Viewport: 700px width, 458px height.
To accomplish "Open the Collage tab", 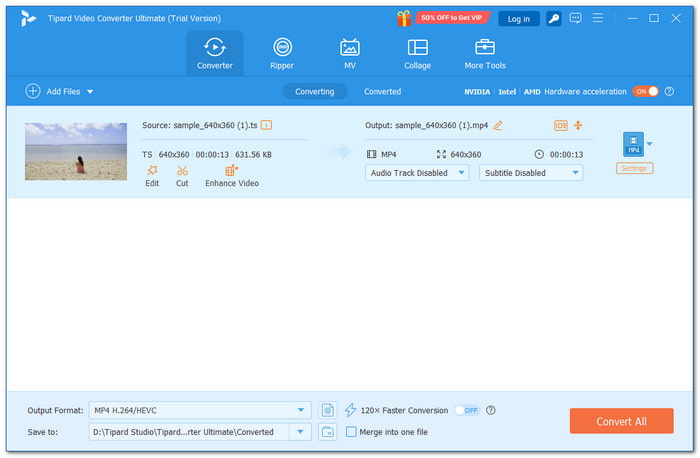I will (417, 54).
